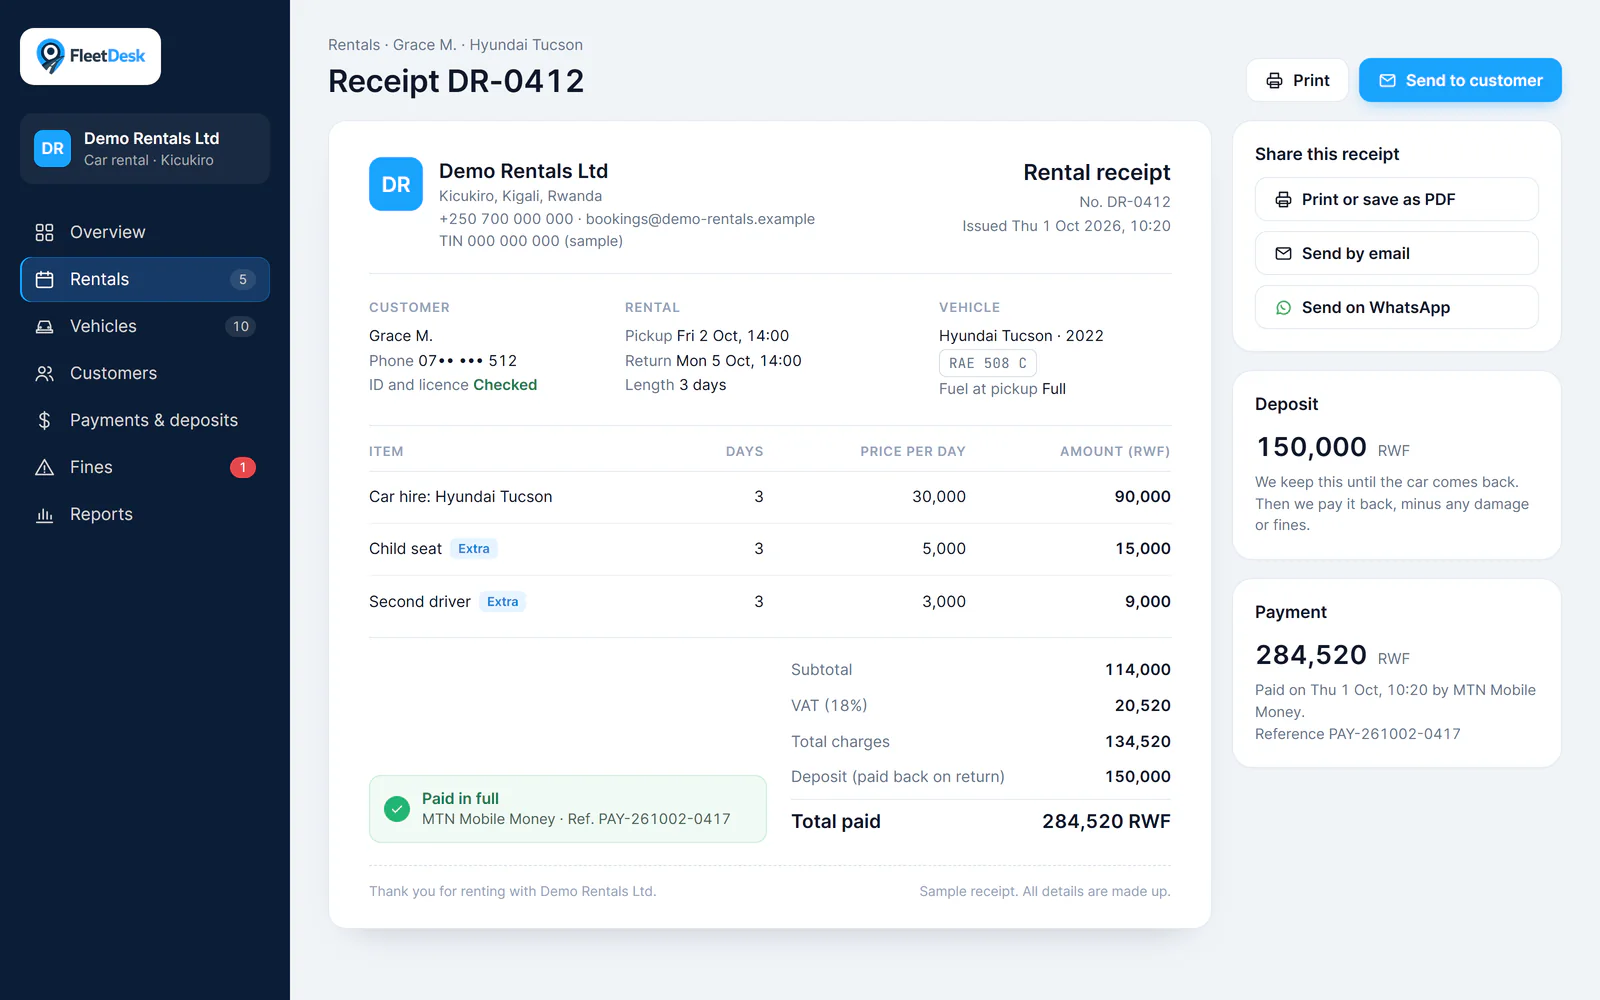Viewport: 1600px width, 1000px height.
Task: Click the DR logo on the receipt header
Action: 396,184
